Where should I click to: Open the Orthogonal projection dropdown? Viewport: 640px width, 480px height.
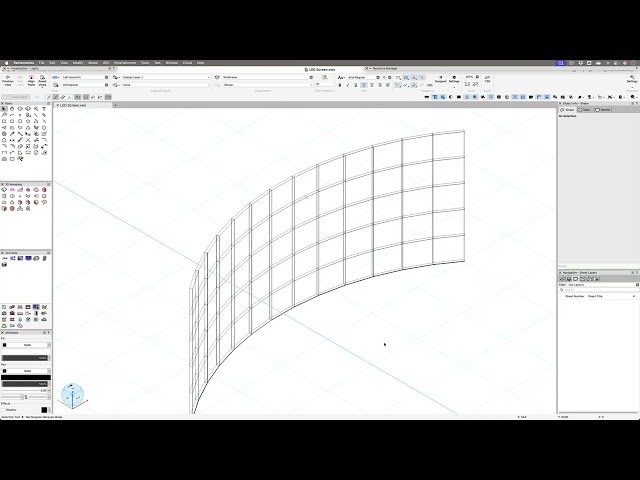pyautogui.click(x=83, y=85)
